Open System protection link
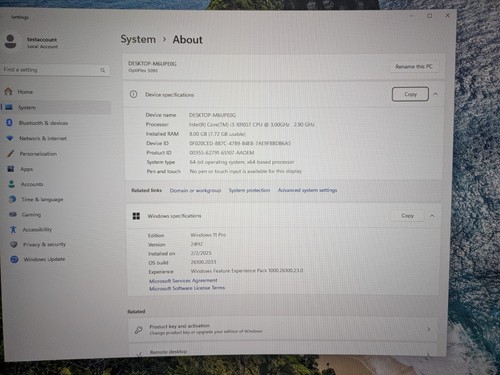 click(249, 190)
